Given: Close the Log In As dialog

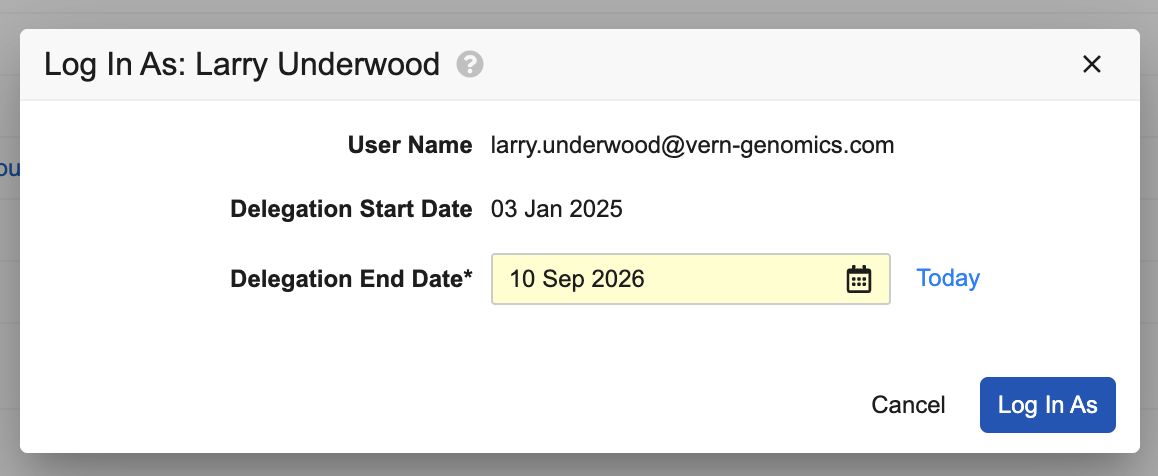Looking at the screenshot, I should 1091,65.
